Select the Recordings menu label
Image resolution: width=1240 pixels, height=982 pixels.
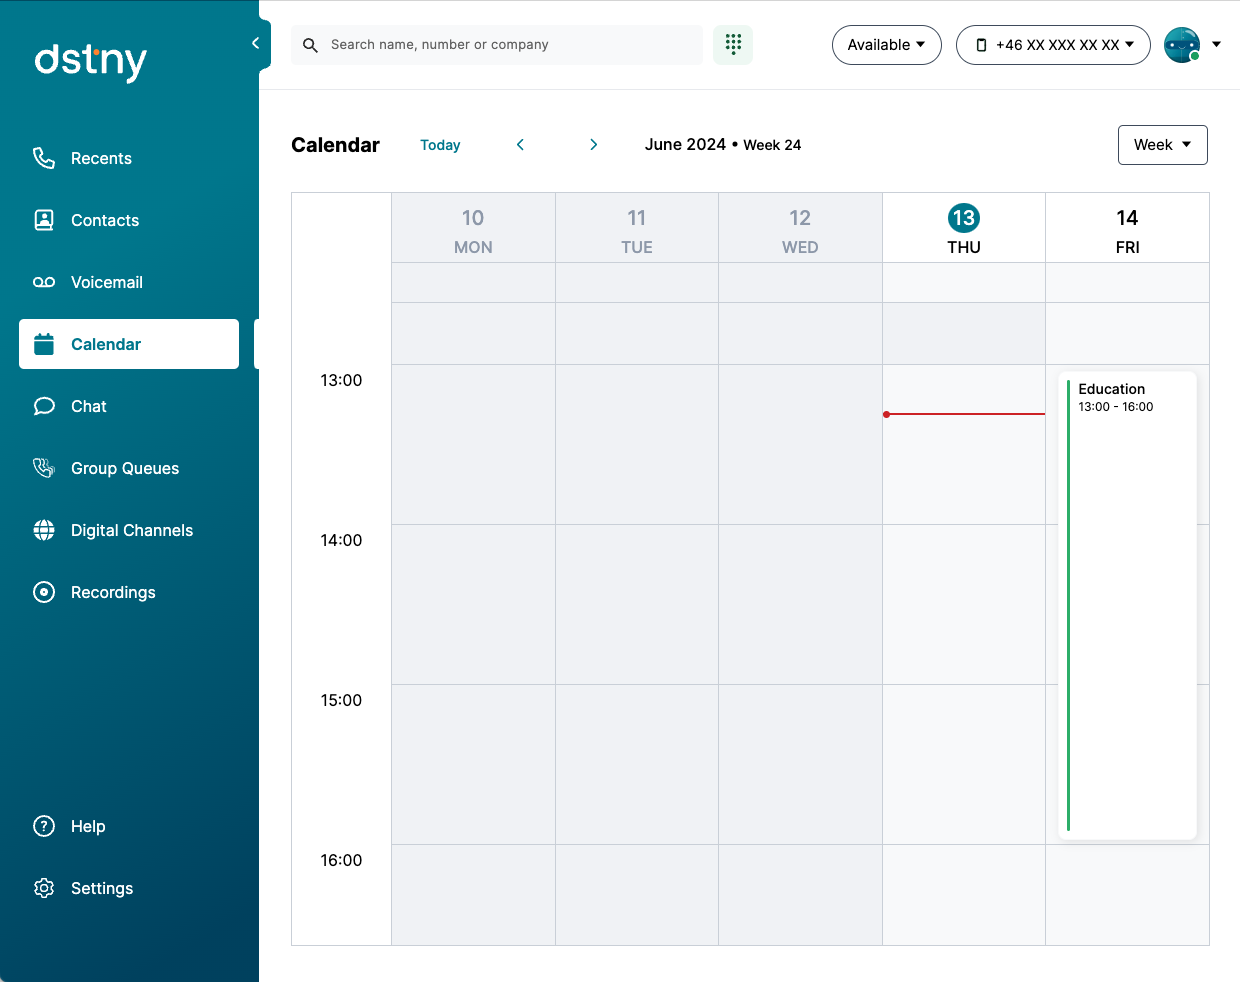pyautogui.click(x=113, y=592)
